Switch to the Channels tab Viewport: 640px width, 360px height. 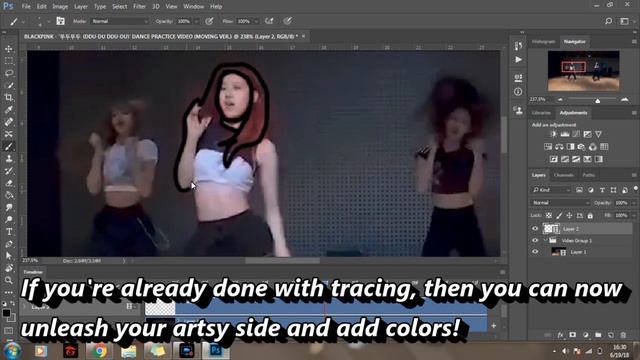[x=564, y=175]
